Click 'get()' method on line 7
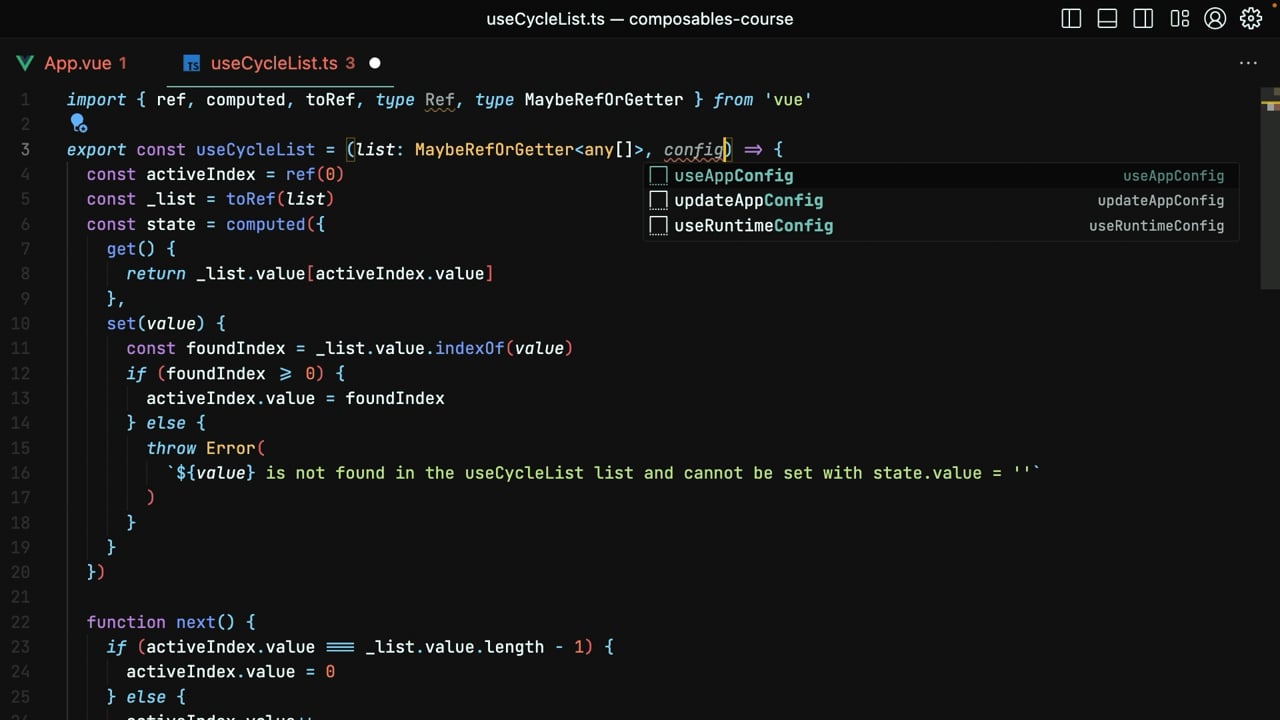 (x=131, y=249)
